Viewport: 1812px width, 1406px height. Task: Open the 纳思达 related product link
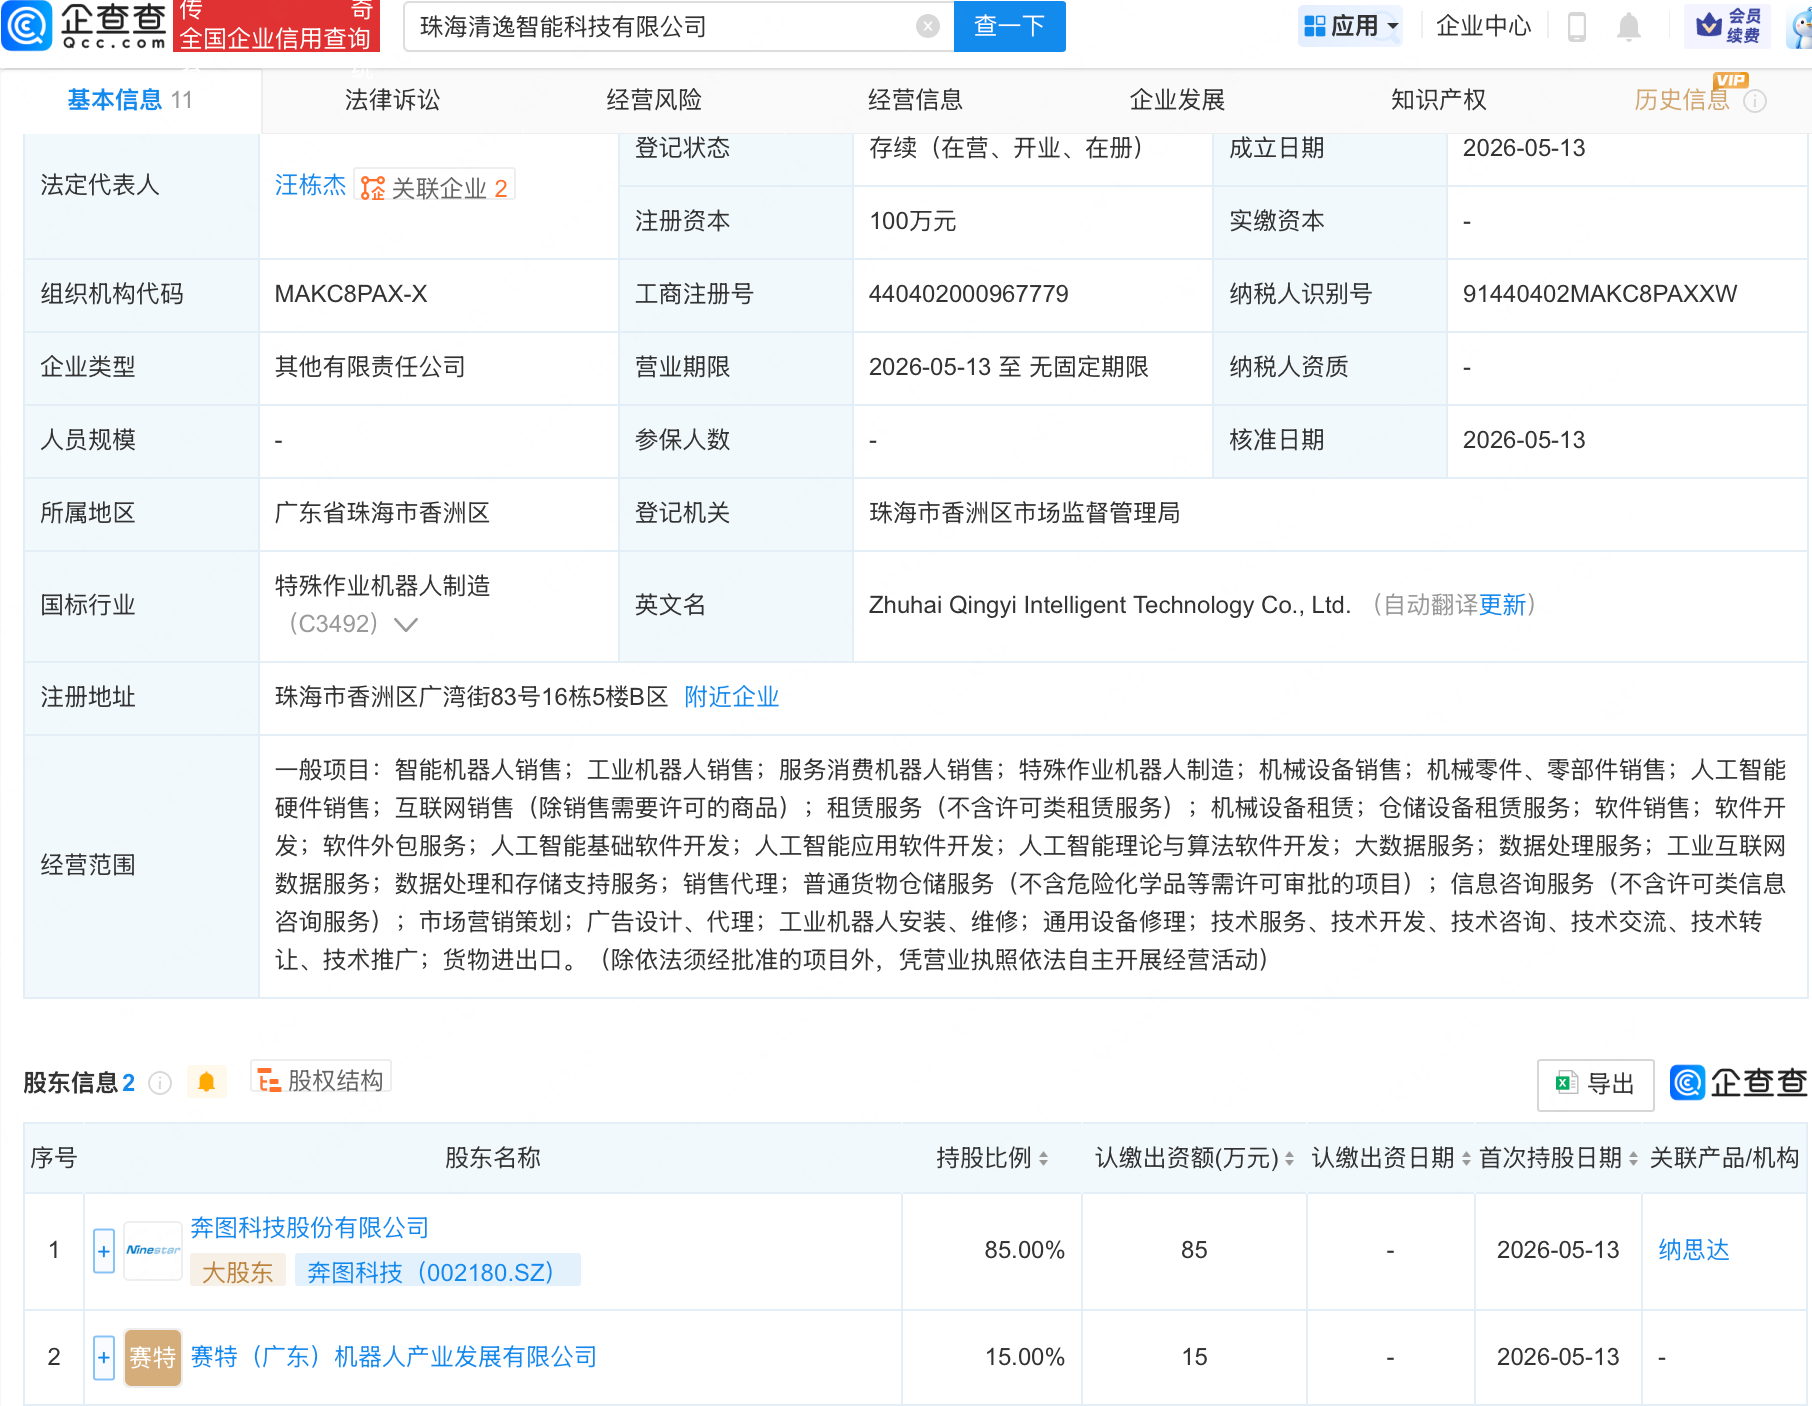coord(1693,1250)
